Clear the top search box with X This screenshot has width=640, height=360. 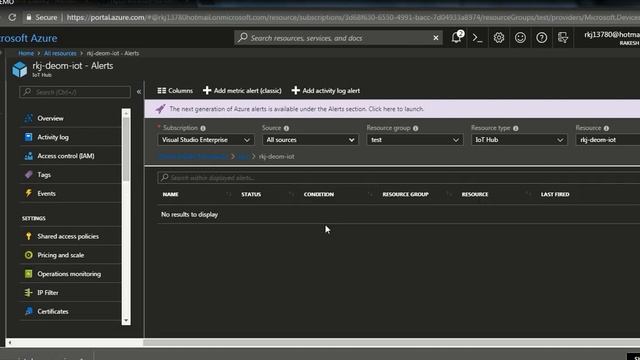[436, 38]
